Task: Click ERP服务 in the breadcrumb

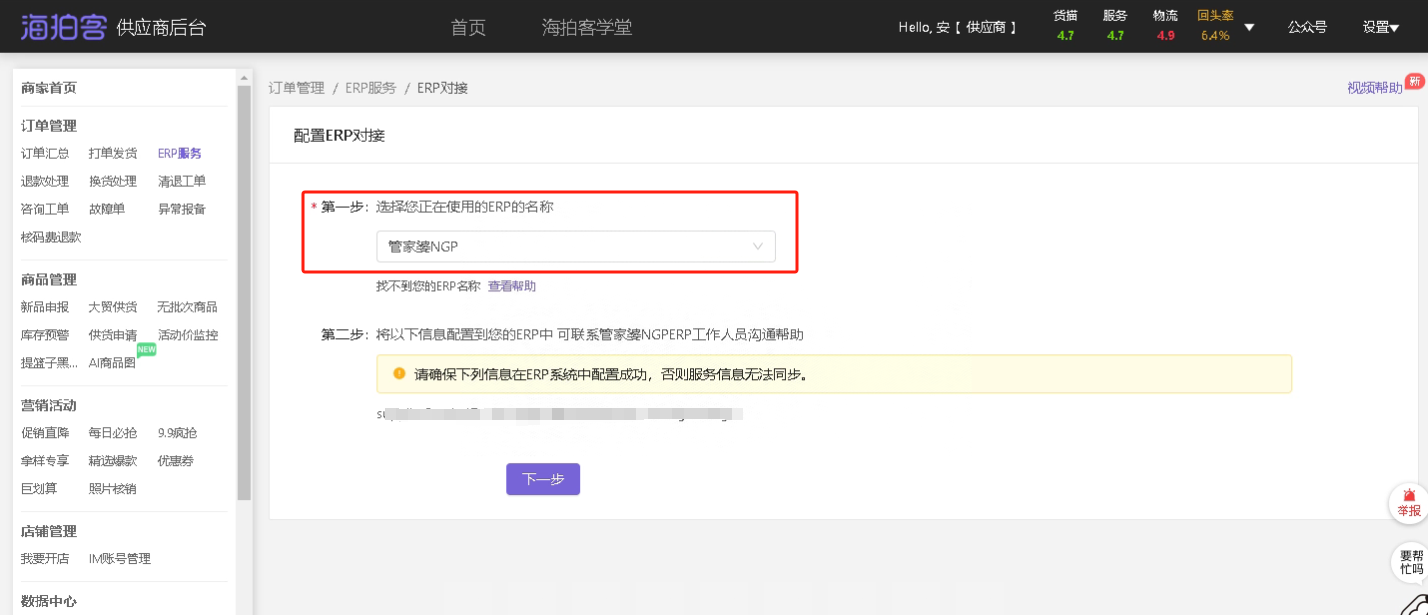Action: (x=371, y=88)
